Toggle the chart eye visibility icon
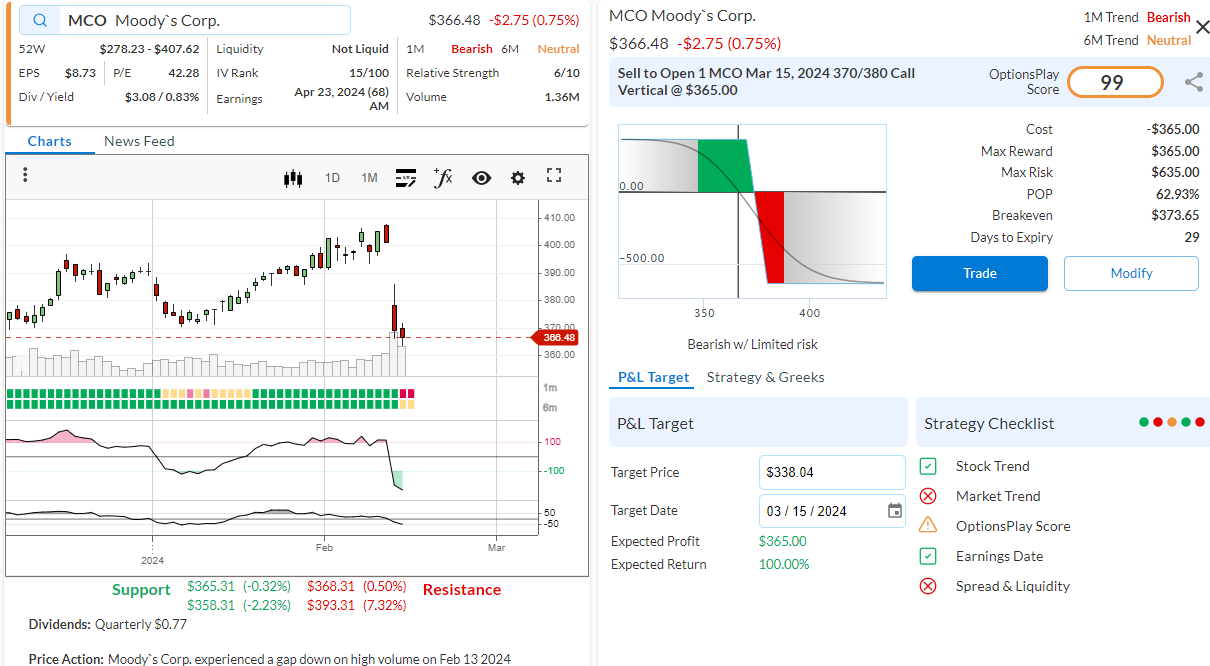Viewport: 1210px width, 666px height. click(x=481, y=178)
